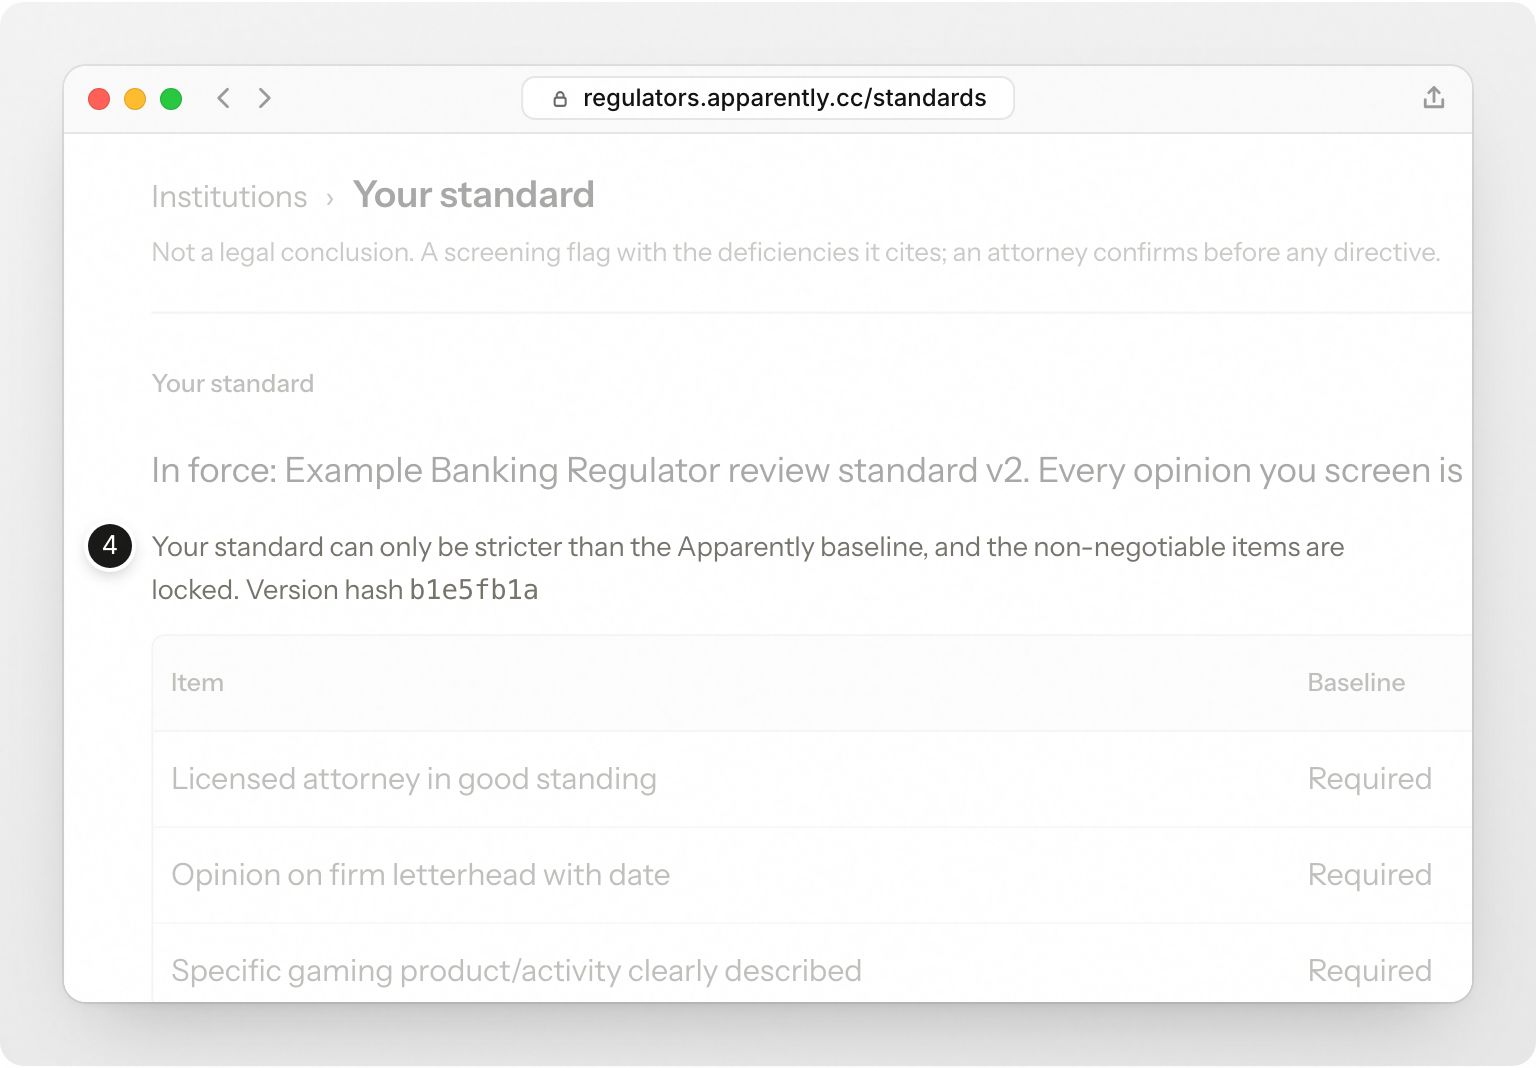
Task: Click the 'Your standard' page heading
Action: coord(474,195)
